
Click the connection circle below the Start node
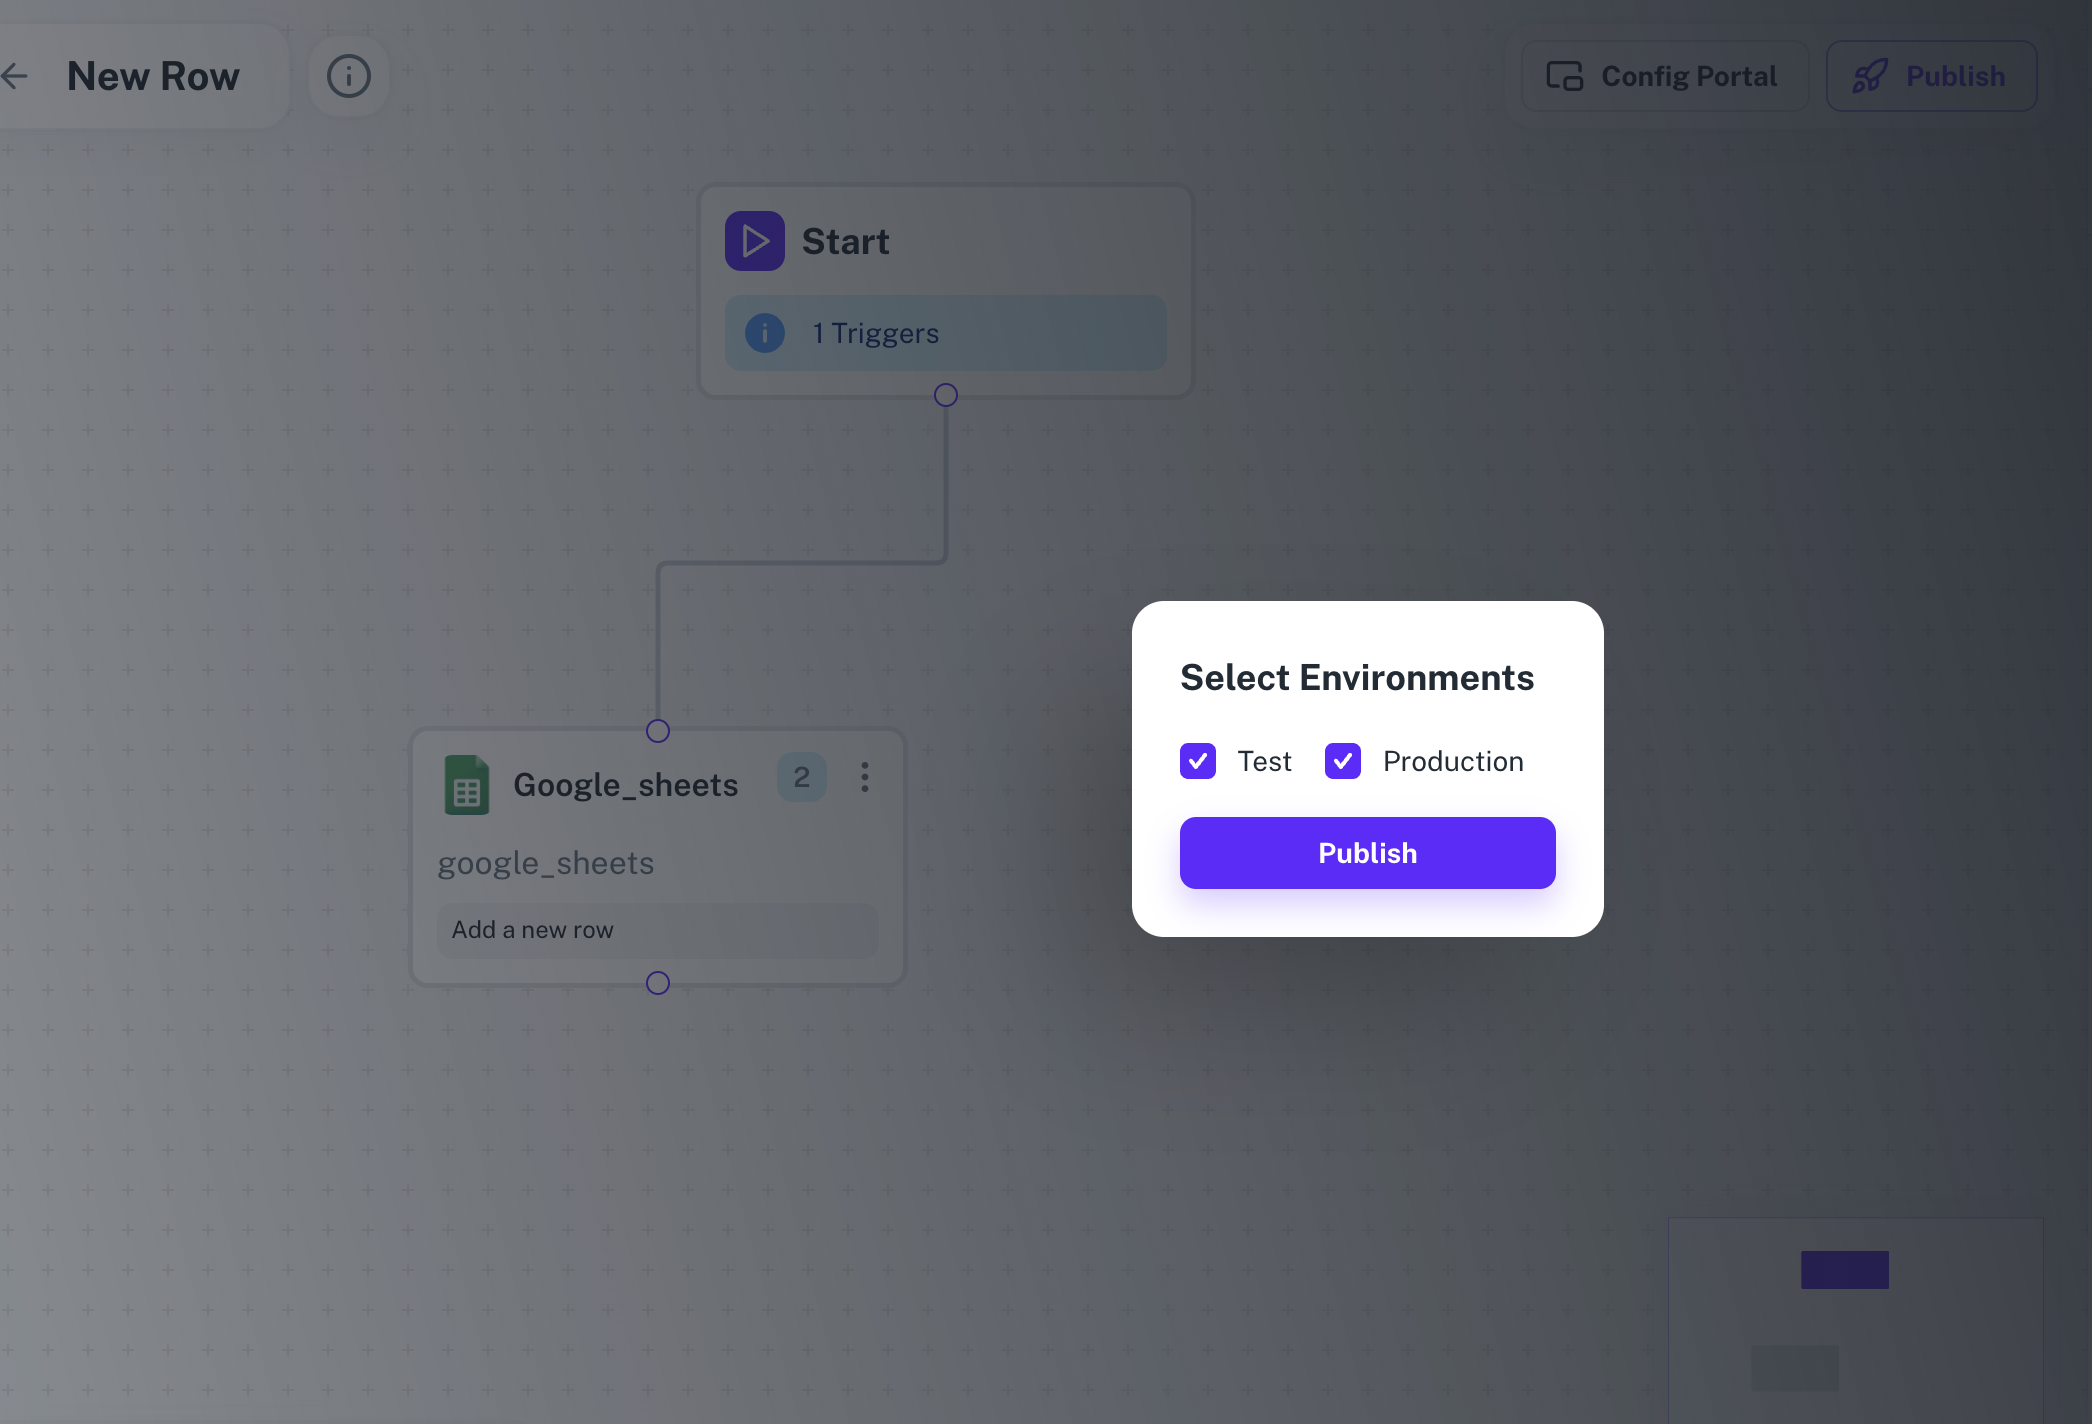tap(944, 394)
